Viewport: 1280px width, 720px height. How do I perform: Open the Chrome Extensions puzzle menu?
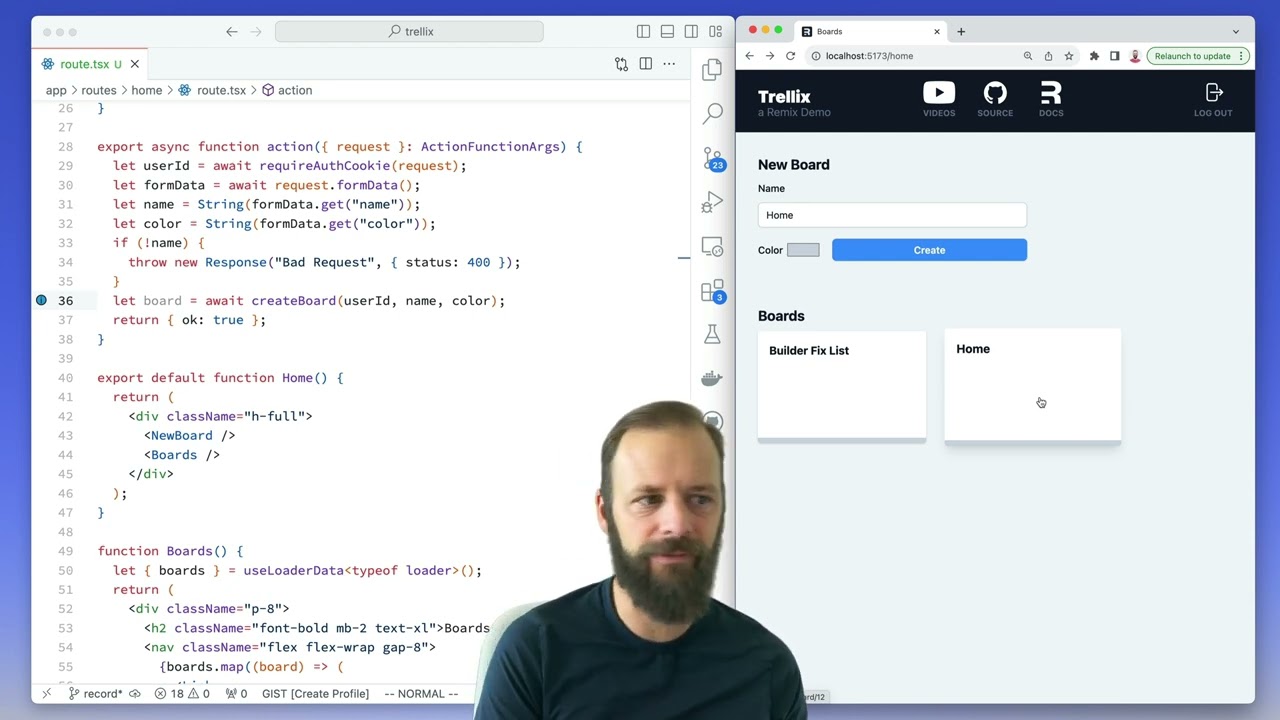pyautogui.click(x=1094, y=56)
